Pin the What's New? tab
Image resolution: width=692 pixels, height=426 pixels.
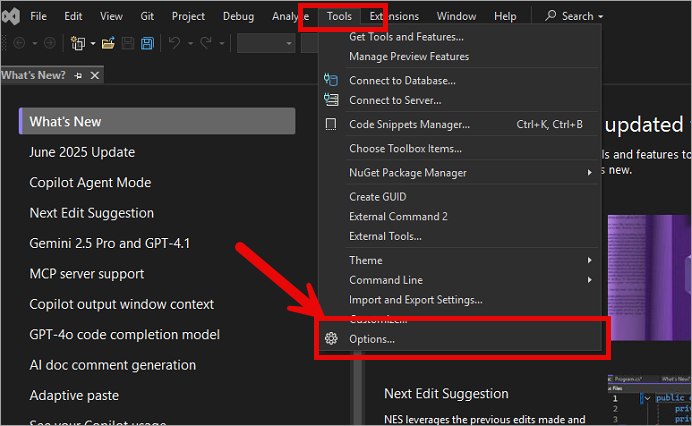pos(78,75)
